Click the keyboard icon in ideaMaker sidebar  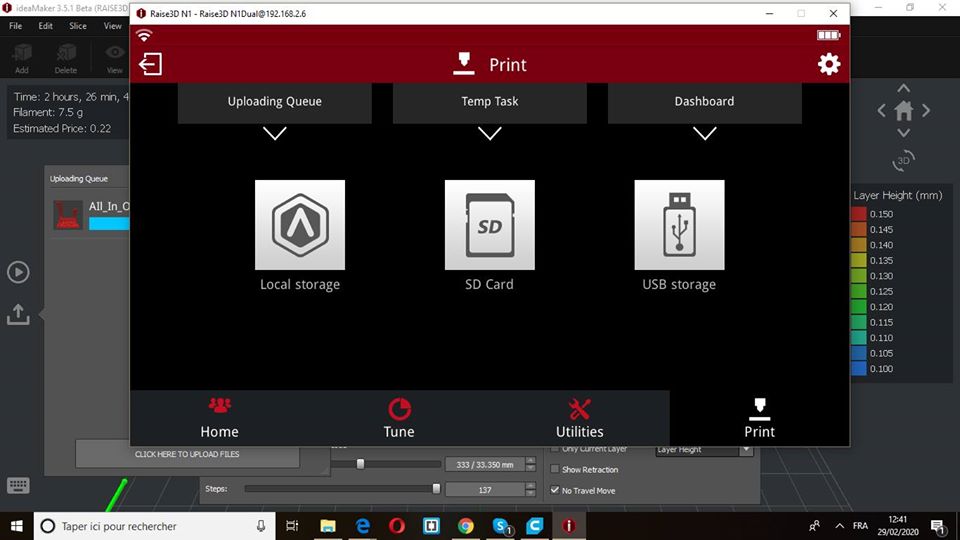click(x=18, y=486)
